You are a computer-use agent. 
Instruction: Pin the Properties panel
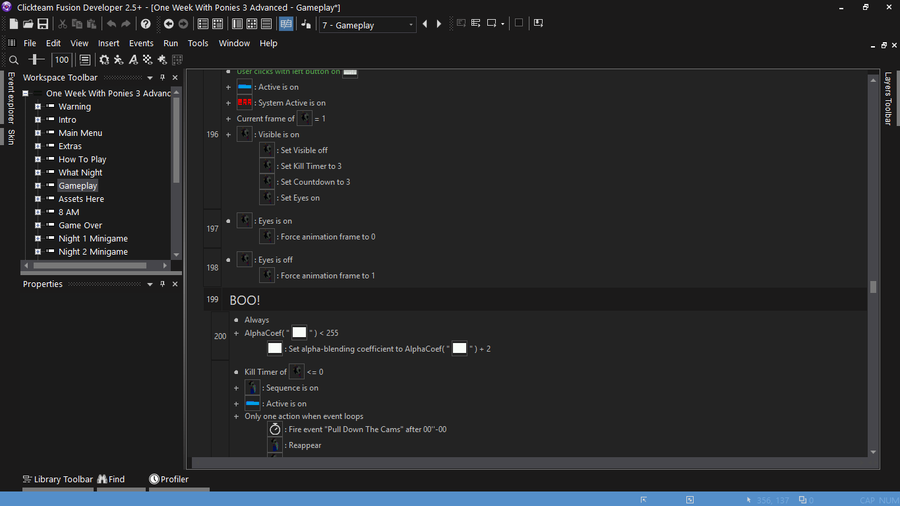162,284
